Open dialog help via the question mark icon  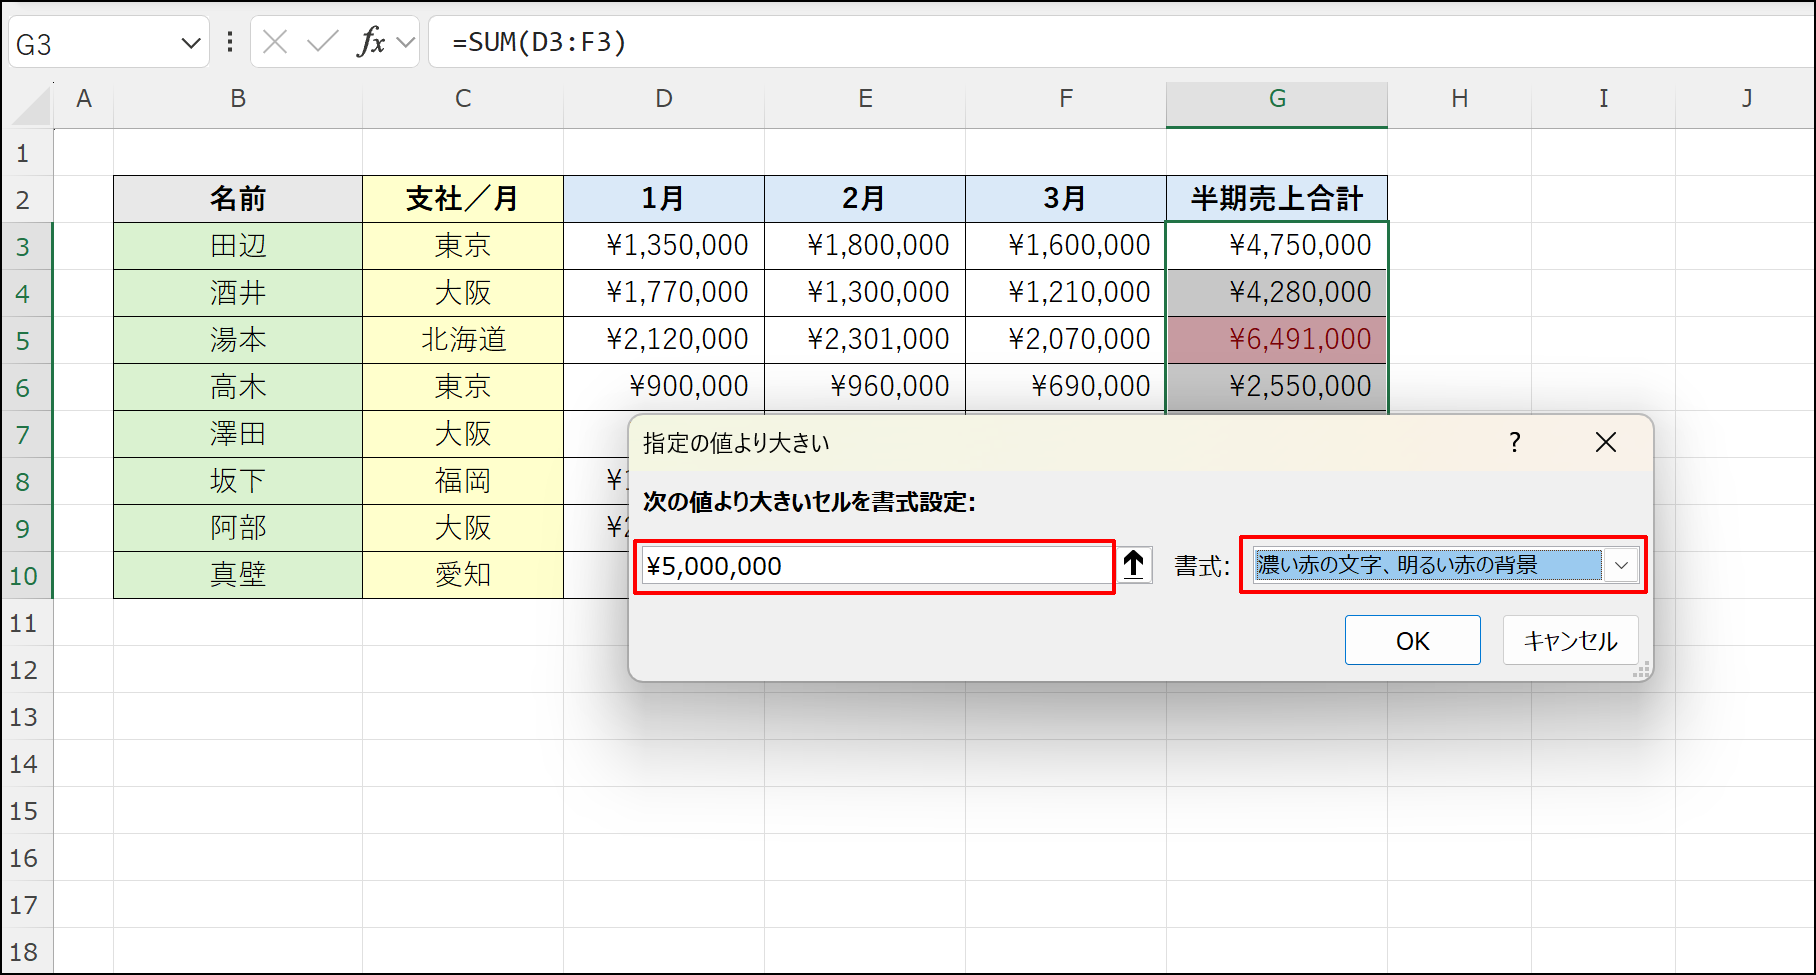point(1516,441)
